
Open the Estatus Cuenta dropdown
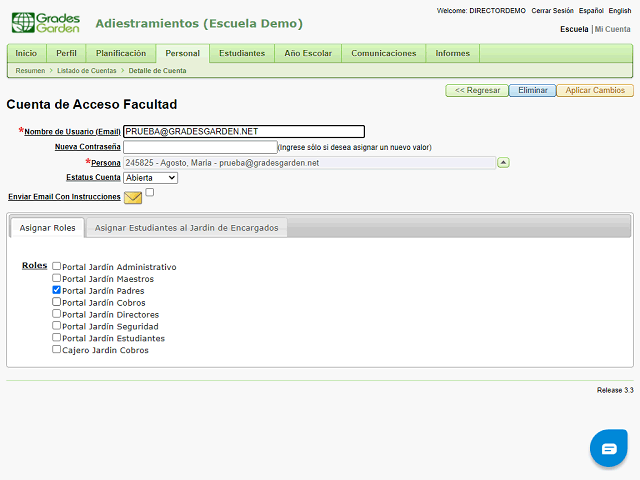coord(150,177)
